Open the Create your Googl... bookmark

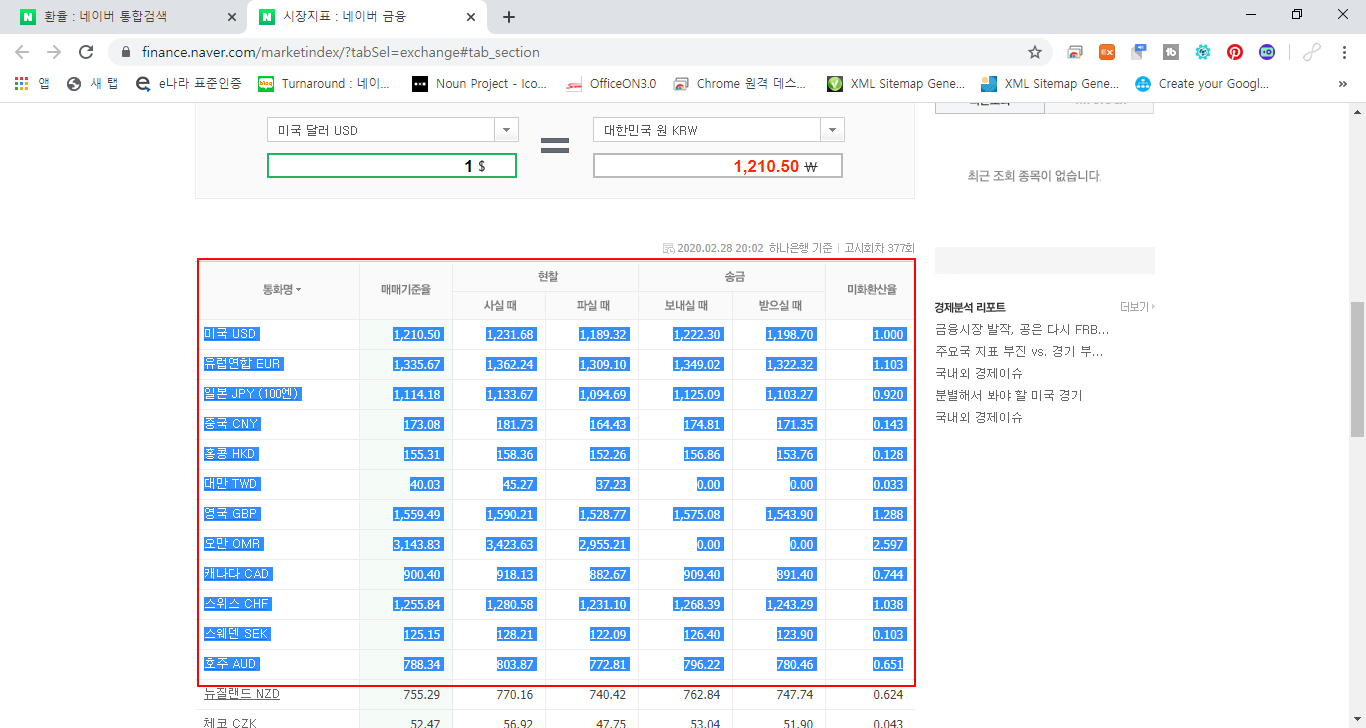1202,84
